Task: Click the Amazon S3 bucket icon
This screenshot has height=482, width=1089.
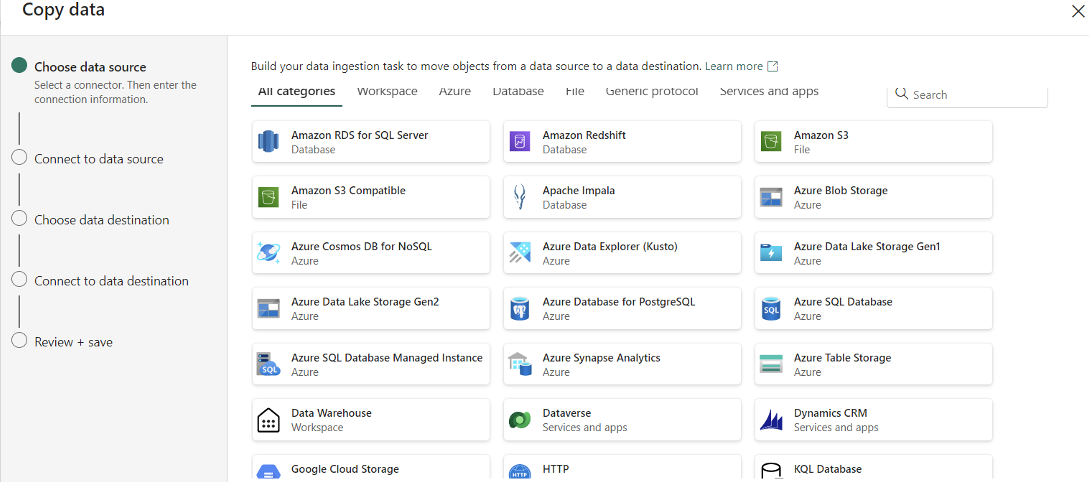Action: (770, 142)
